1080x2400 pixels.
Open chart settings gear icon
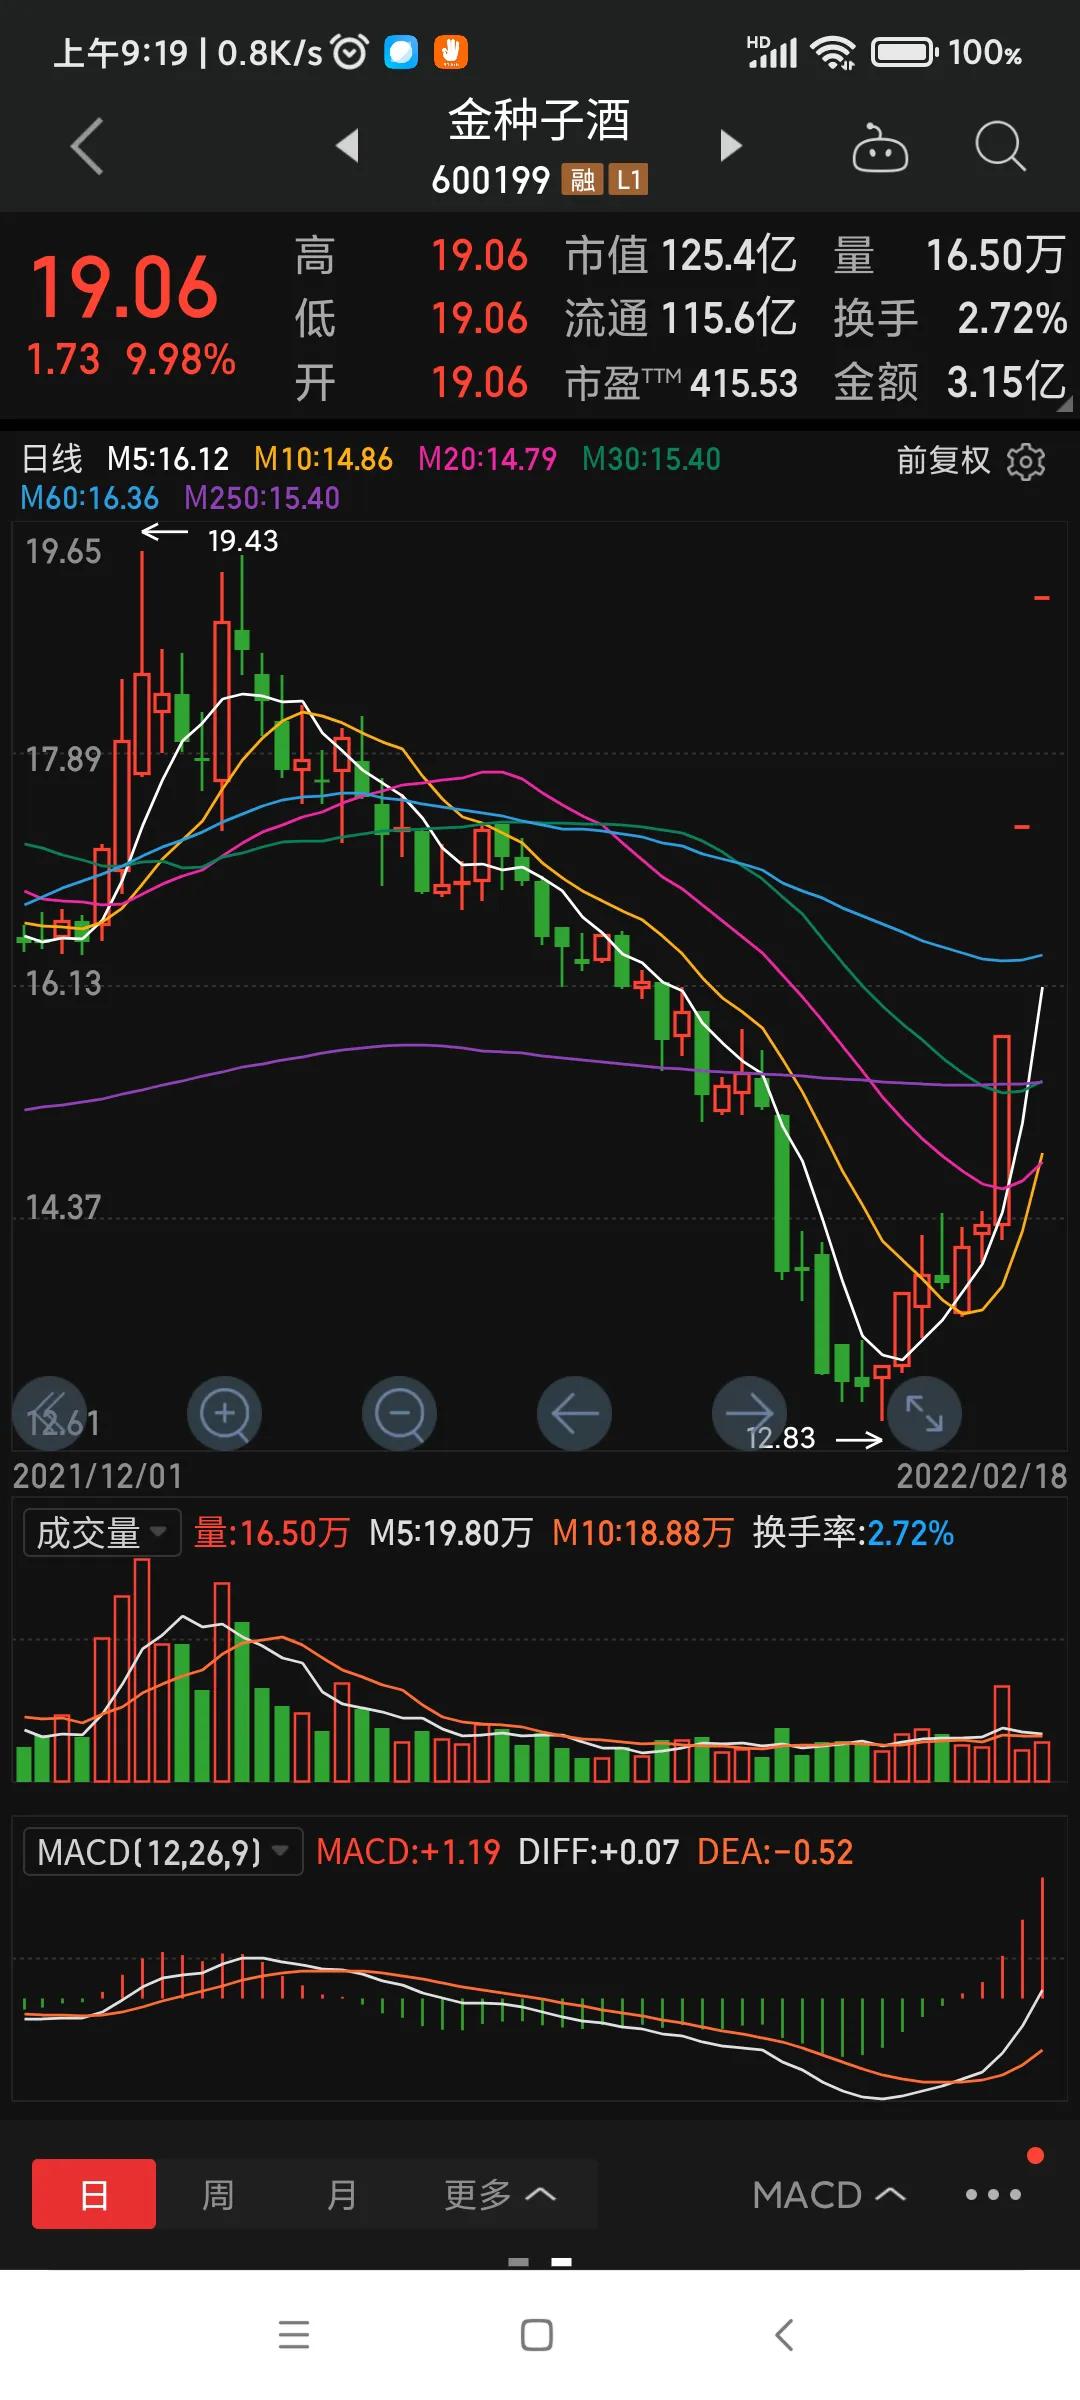pyautogui.click(x=1026, y=461)
